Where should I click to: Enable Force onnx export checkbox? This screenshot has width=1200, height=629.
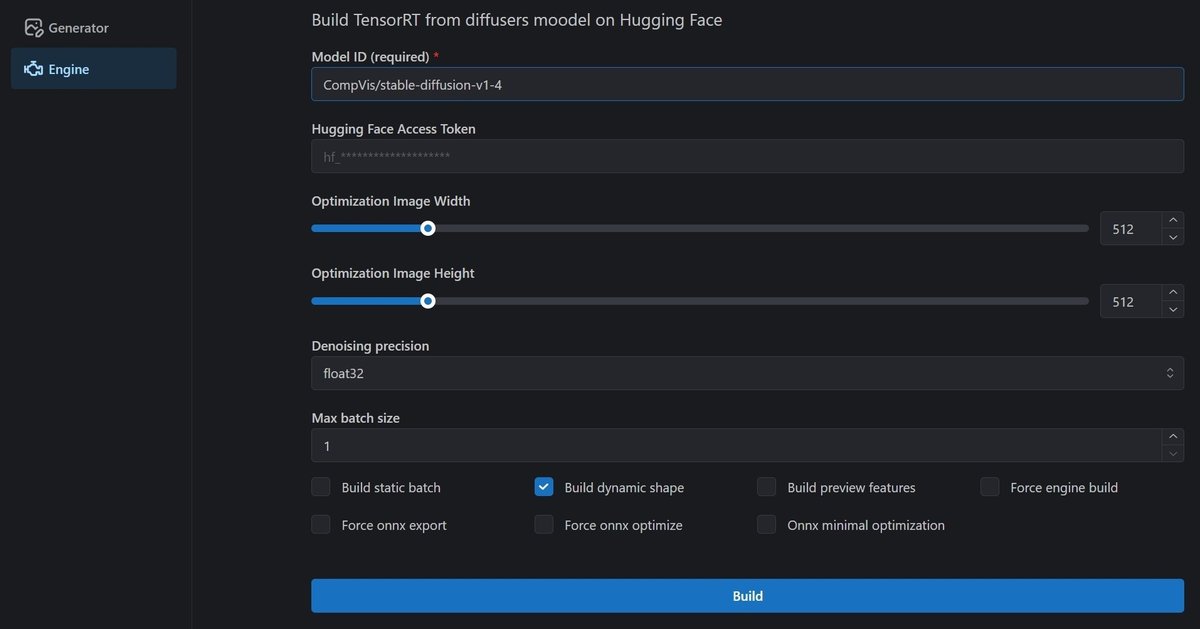[x=321, y=524]
